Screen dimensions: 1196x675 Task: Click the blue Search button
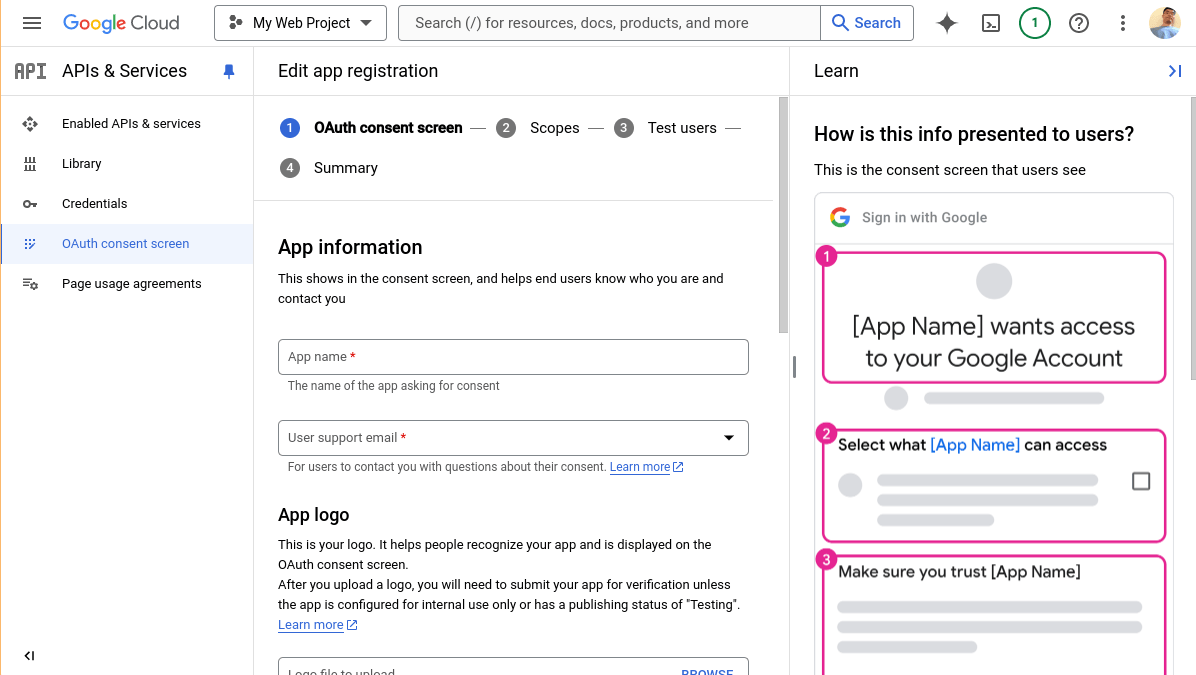coord(866,23)
